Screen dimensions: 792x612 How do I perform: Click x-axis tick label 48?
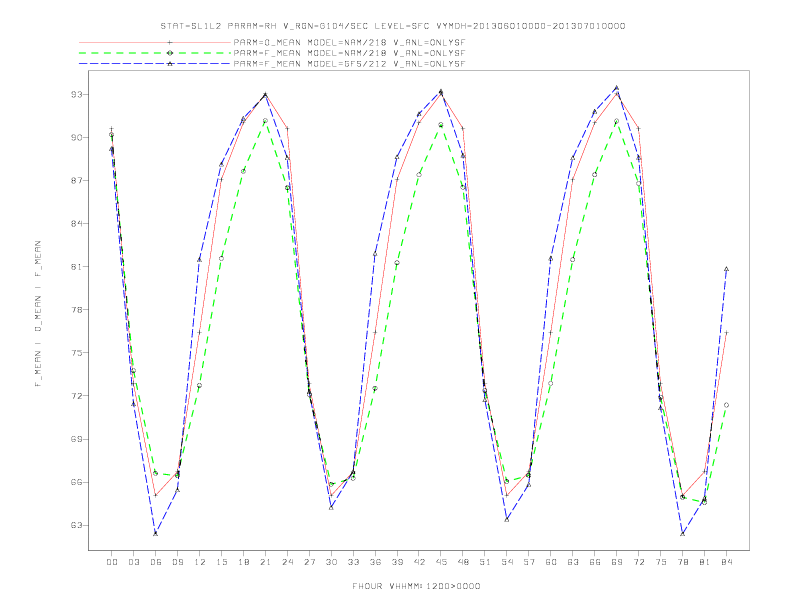[463, 562]
